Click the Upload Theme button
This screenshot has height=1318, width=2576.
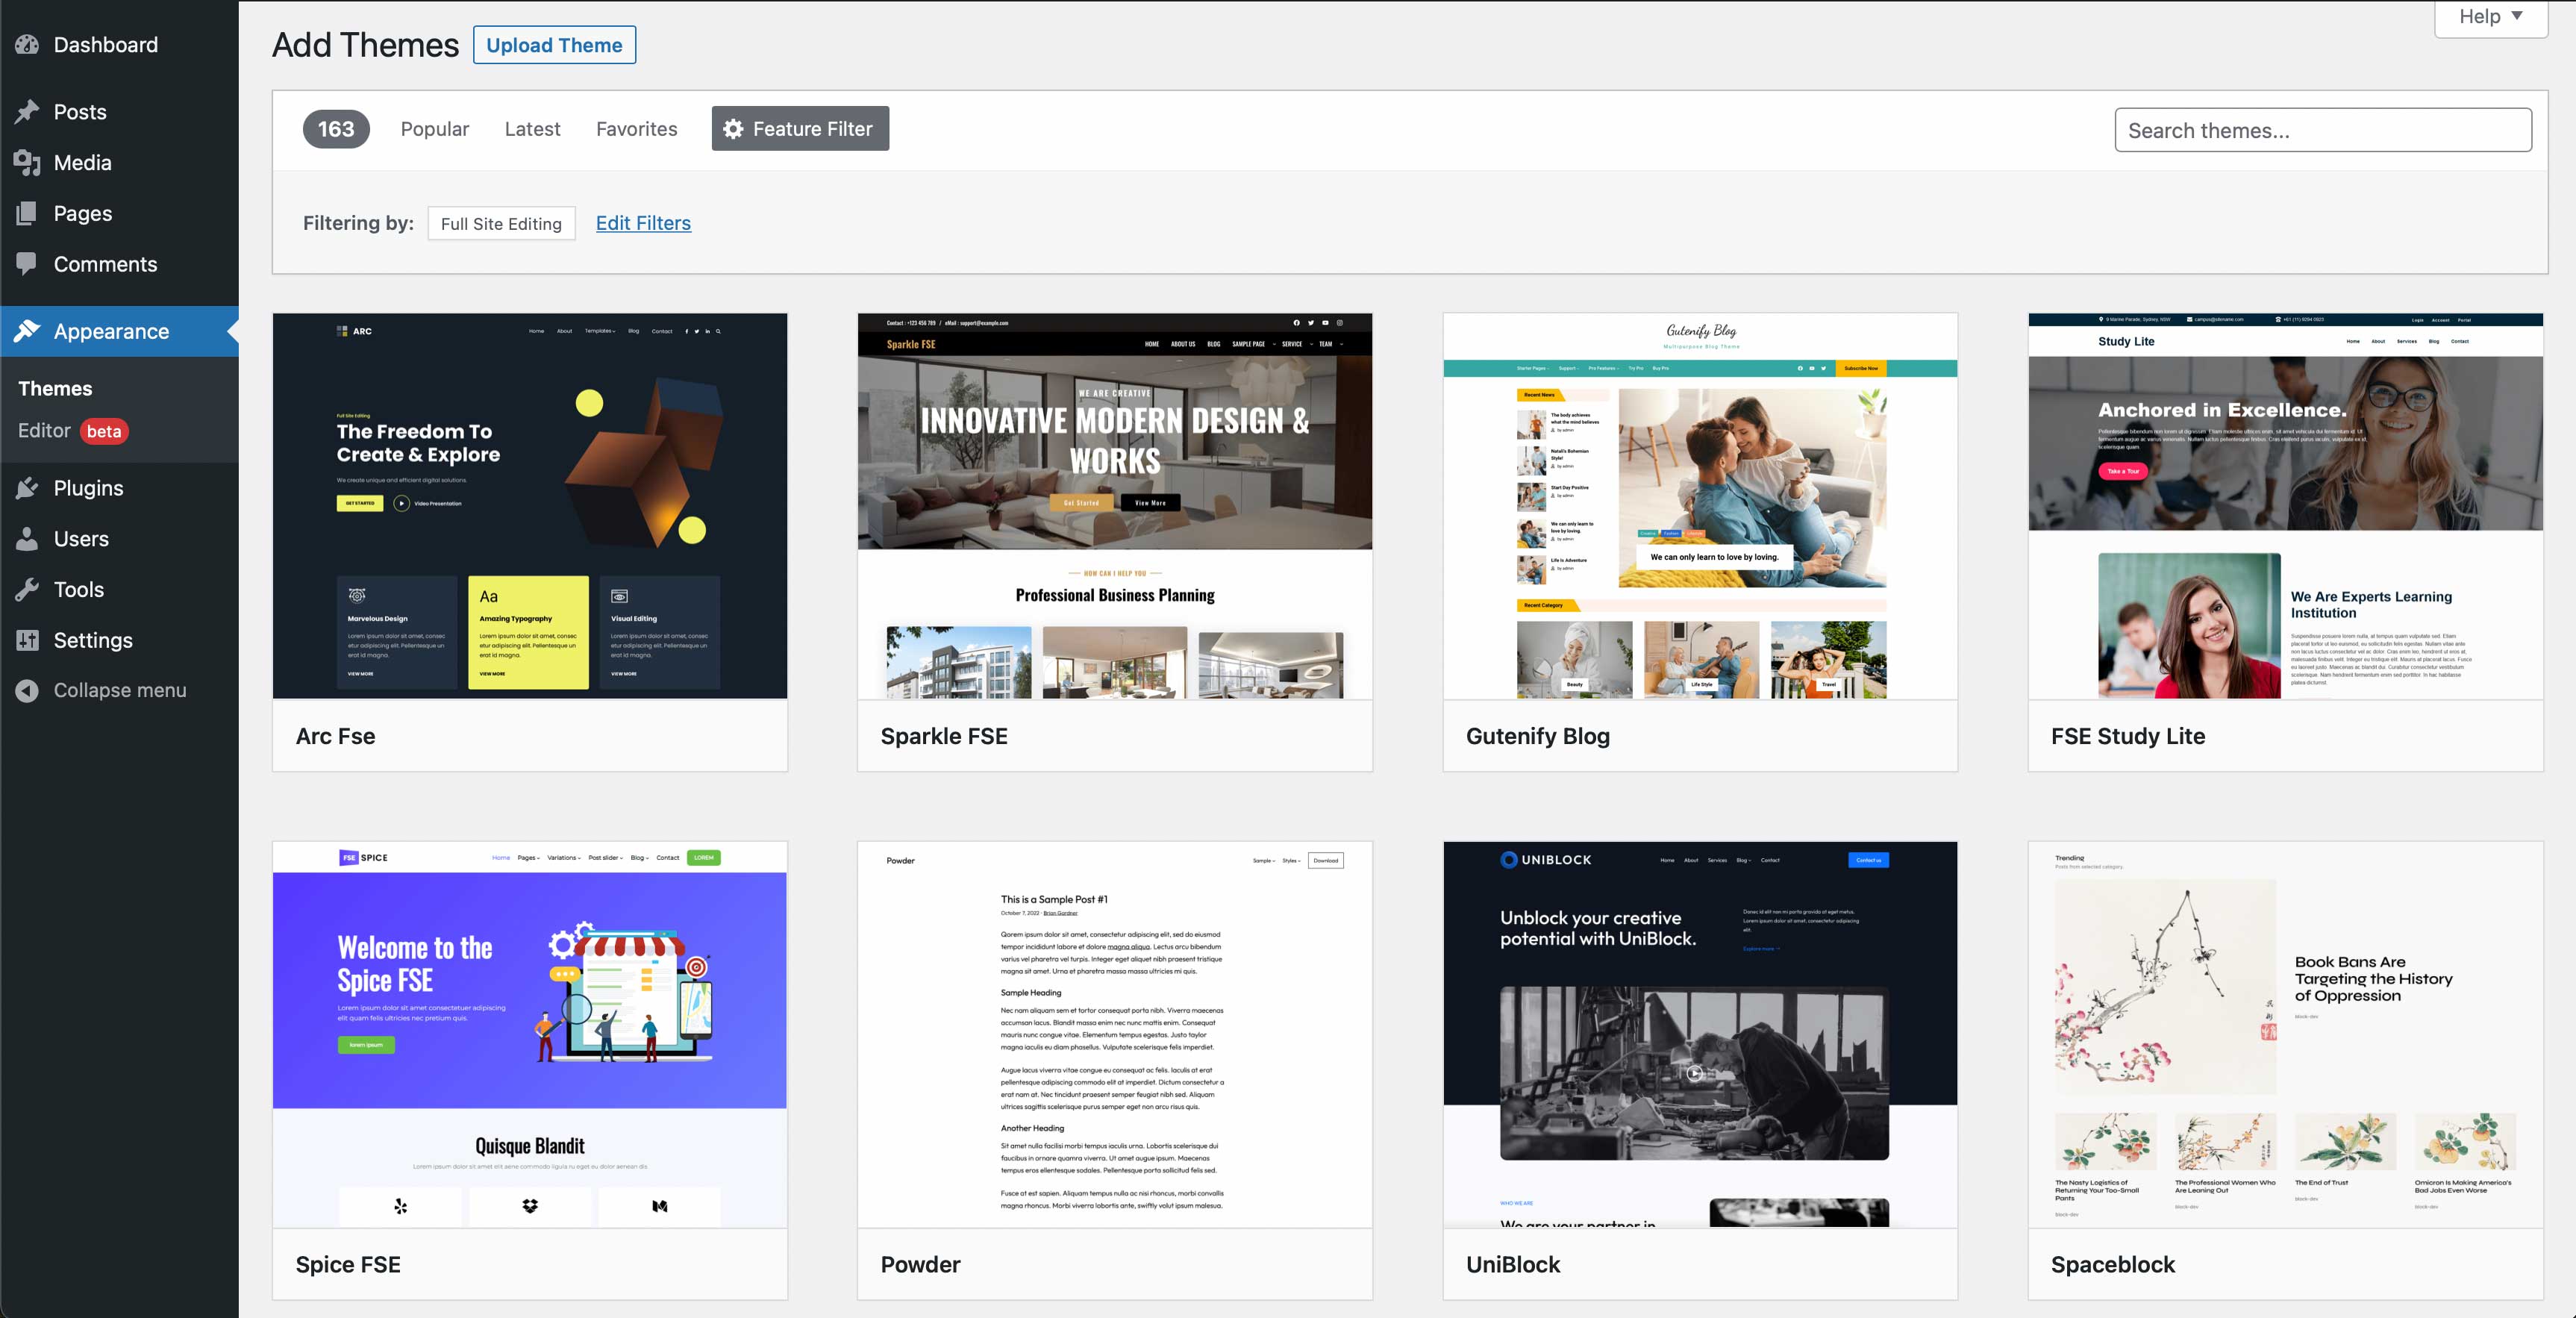[x=554, y=44]
